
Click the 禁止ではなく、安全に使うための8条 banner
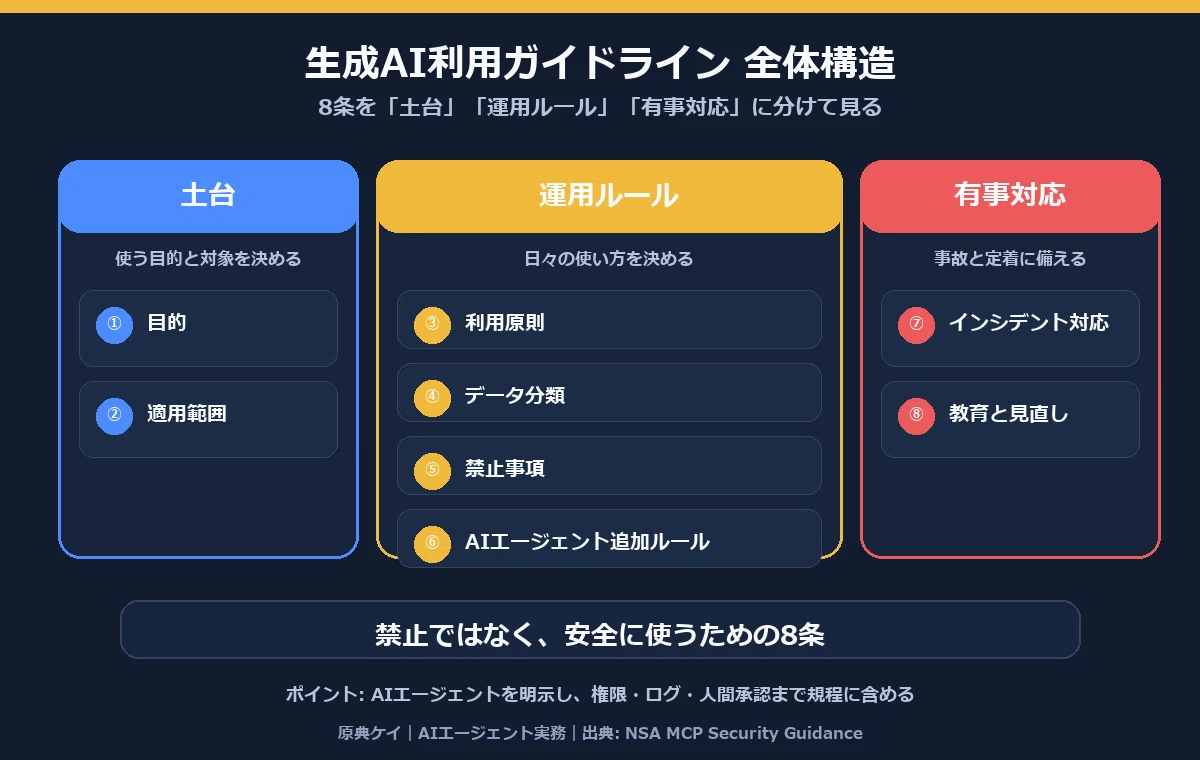coord(600,630)
